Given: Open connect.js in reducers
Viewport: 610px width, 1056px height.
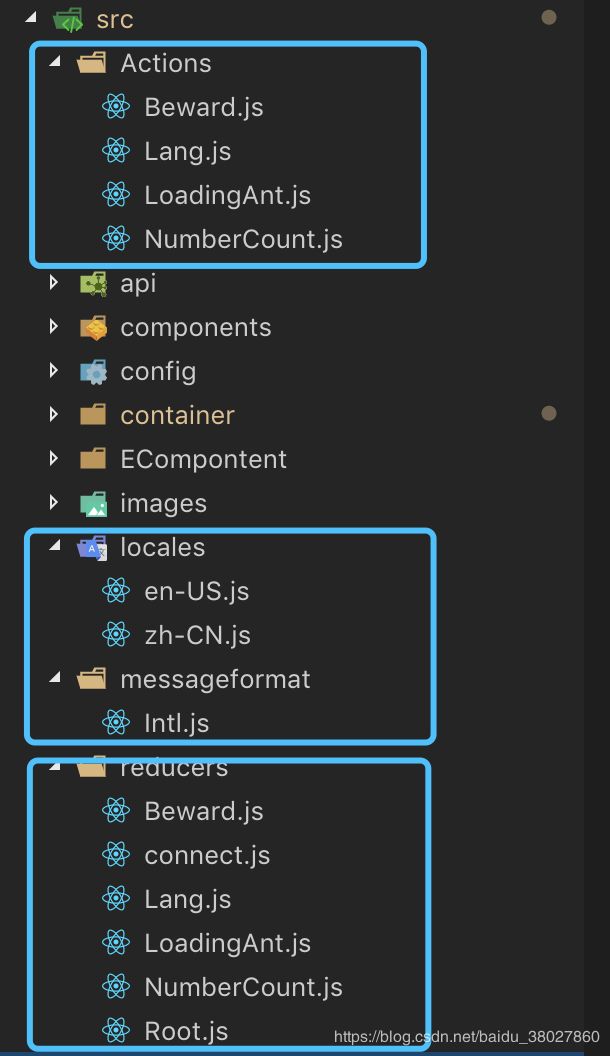Looking at the screenshot, I should tap(207, 855).
